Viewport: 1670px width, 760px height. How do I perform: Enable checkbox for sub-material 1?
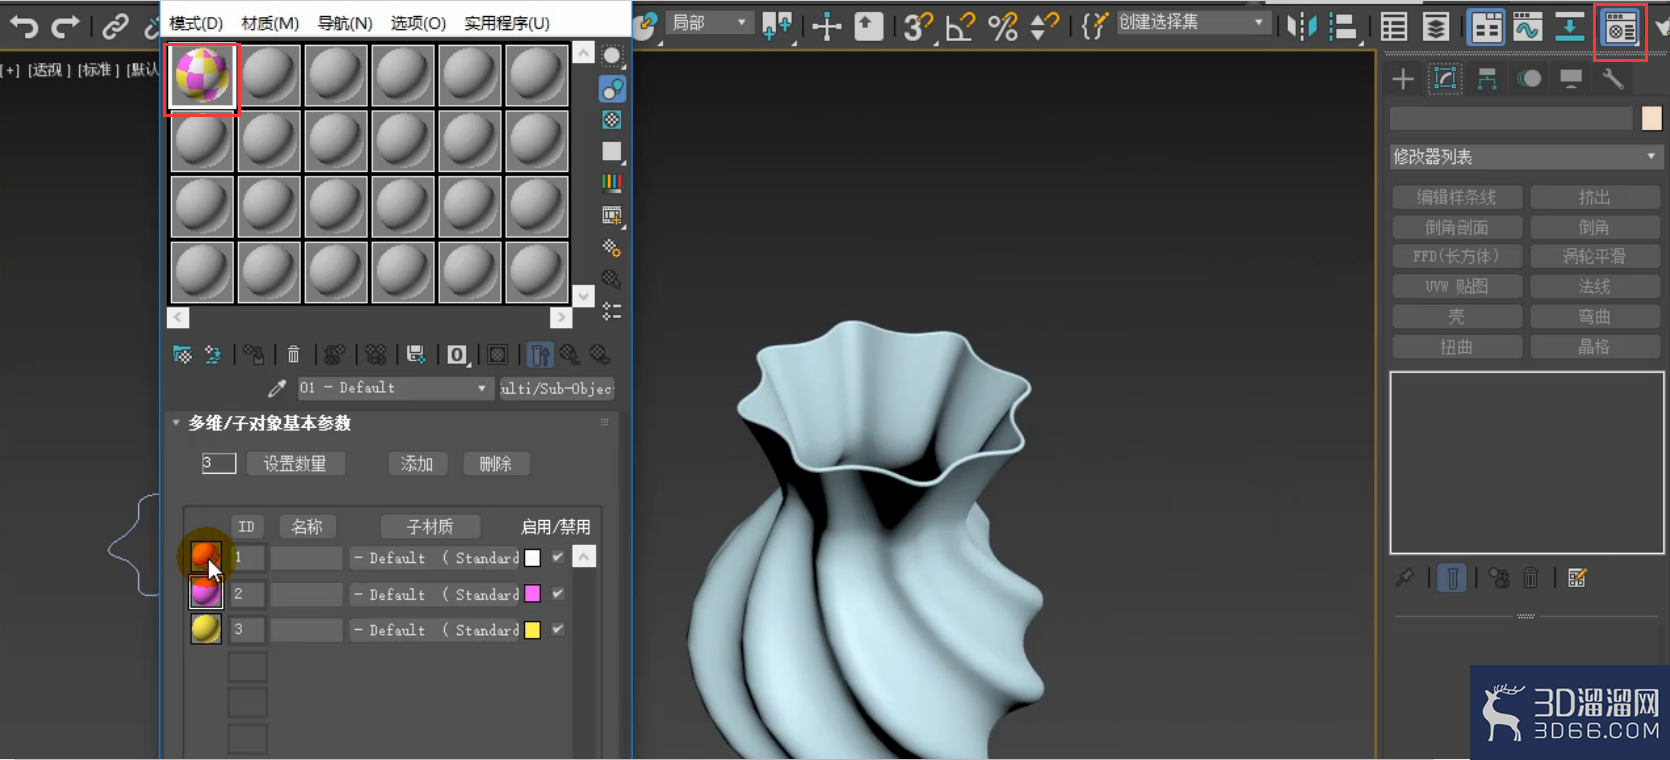pyautogui.click(x=558, y=557)
